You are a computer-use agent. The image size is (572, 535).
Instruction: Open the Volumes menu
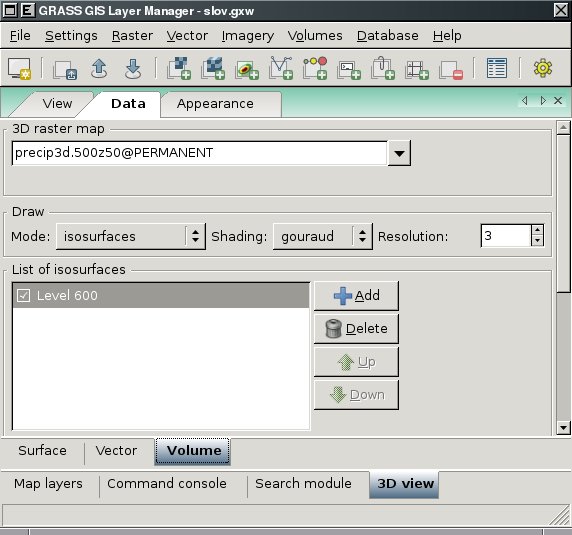pyautogui.click(x=315, y=36)
